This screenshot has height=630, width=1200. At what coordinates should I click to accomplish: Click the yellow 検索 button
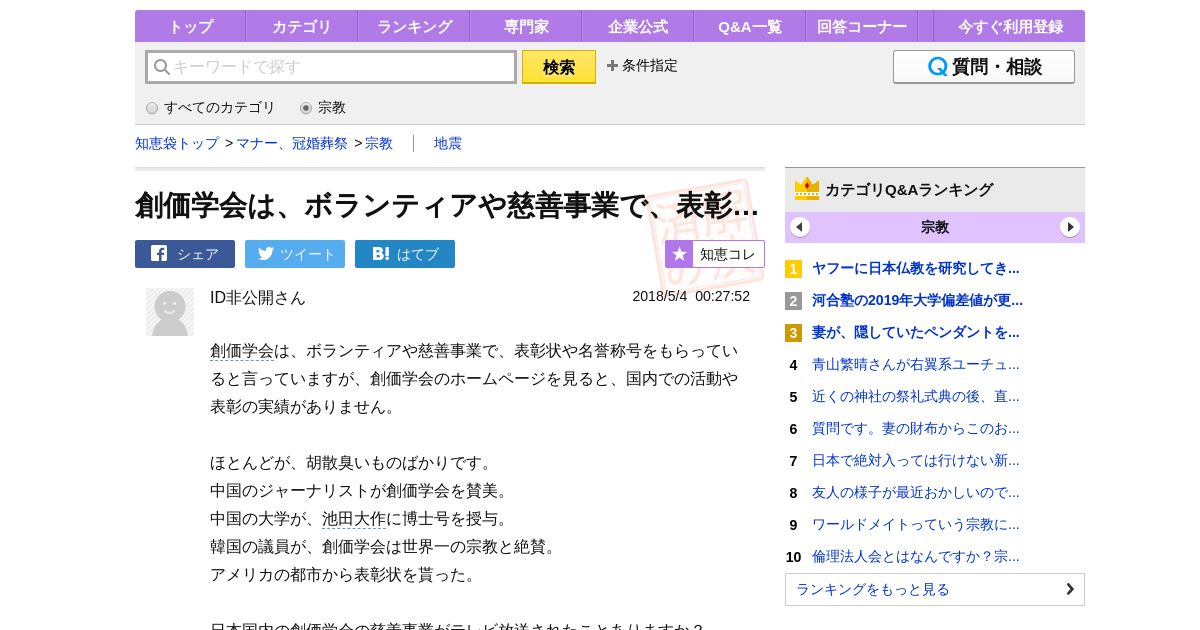[559, 67]
